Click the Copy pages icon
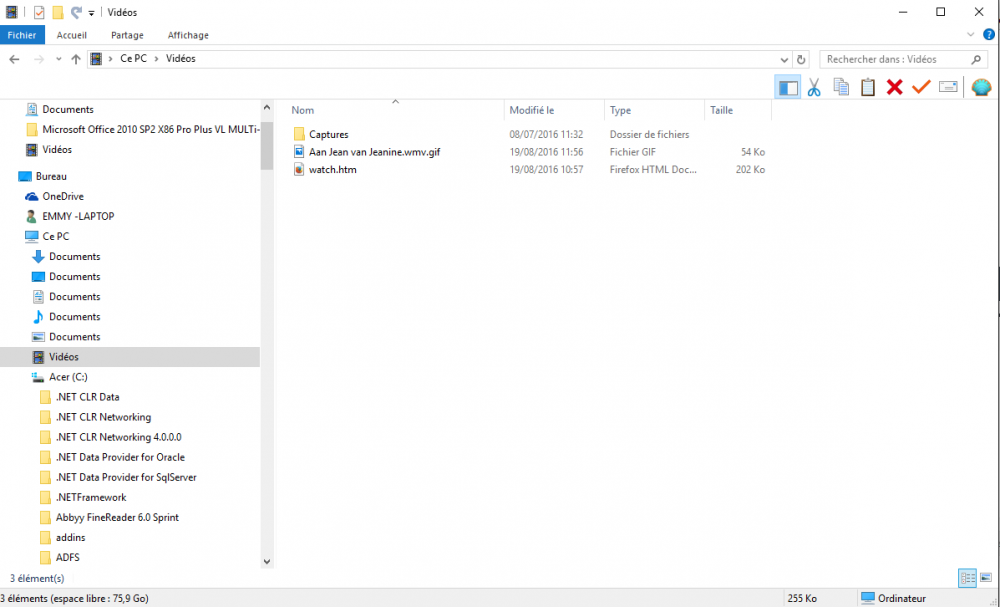 point(841,87)
